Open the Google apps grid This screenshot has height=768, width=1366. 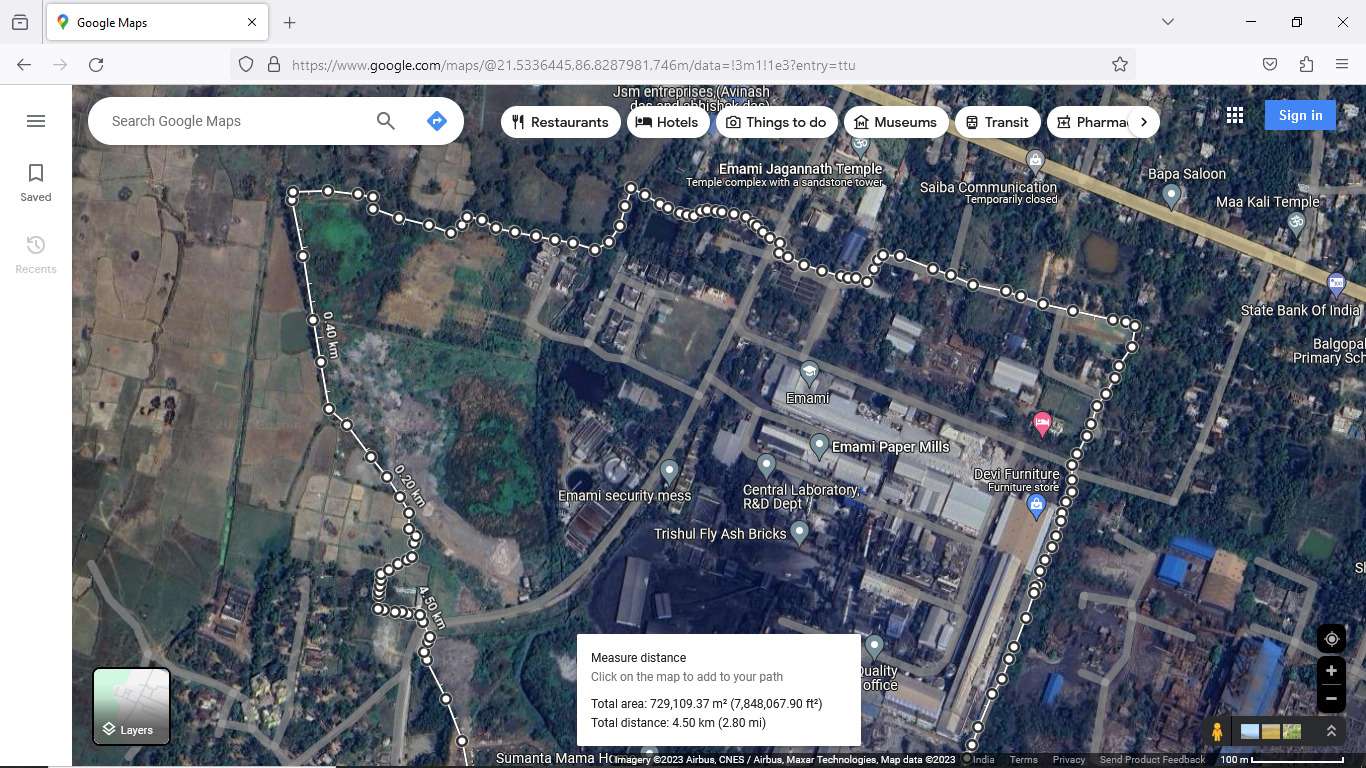tap(1235, 115)
